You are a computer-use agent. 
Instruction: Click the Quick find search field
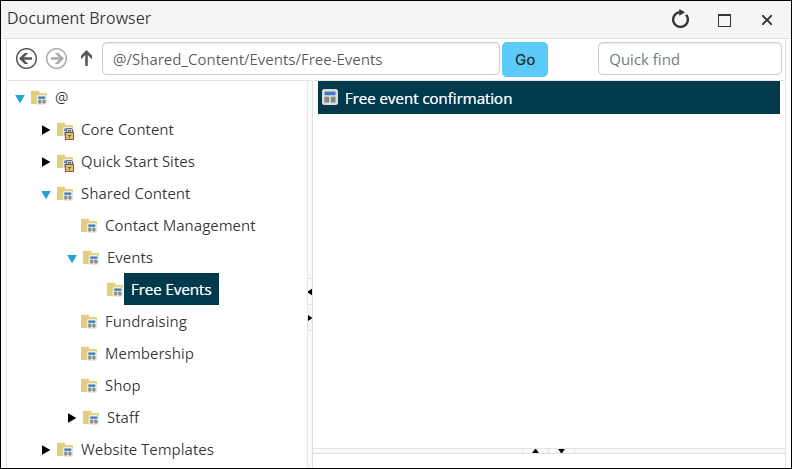pos(689,59)
